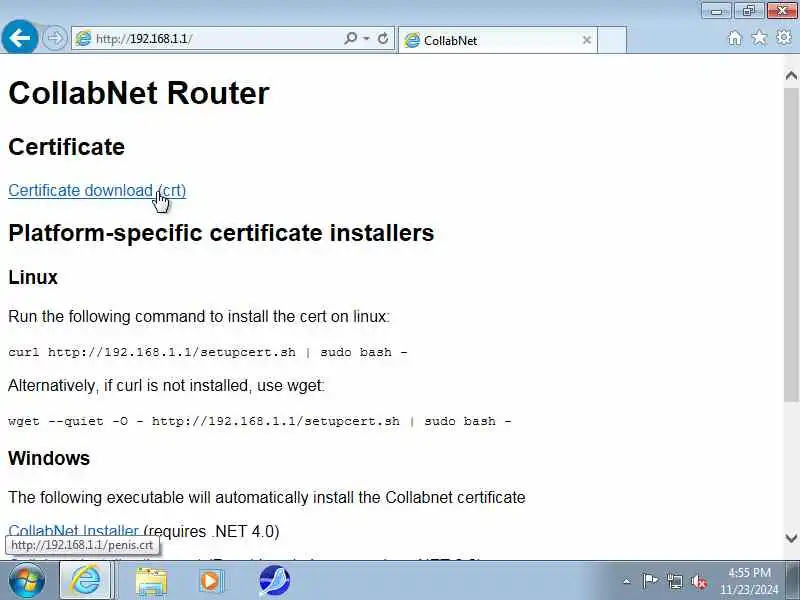Open the address bar dropdown arrow

coord(366,38)
